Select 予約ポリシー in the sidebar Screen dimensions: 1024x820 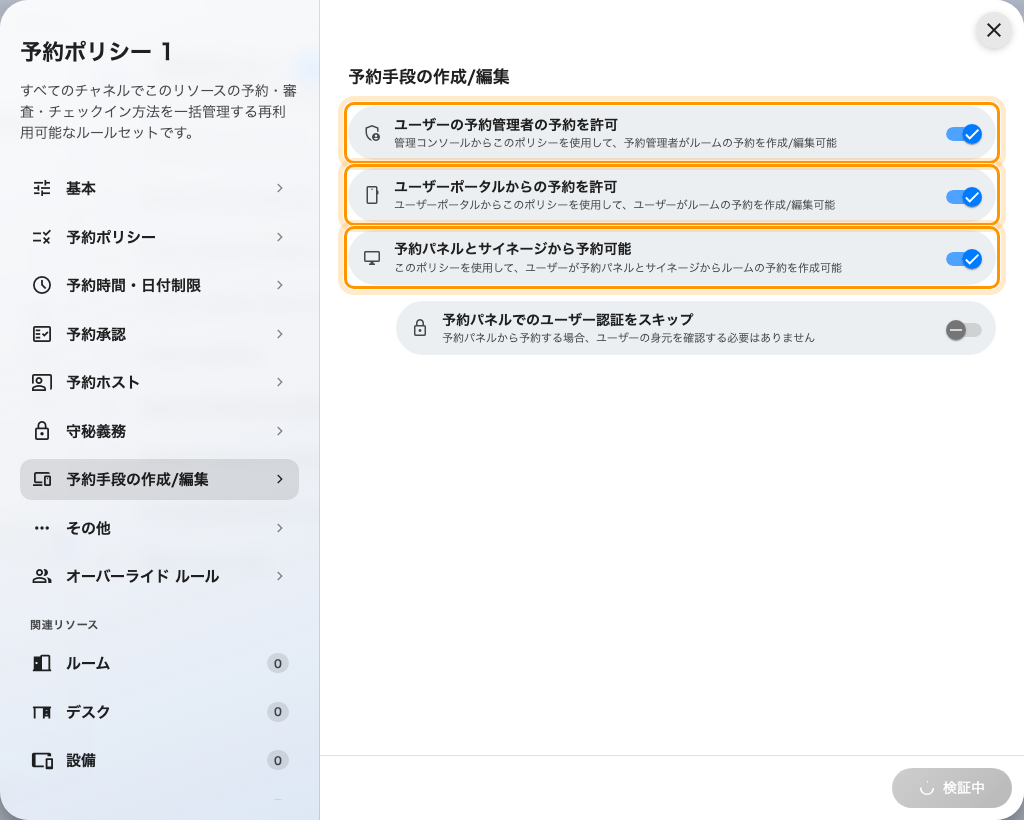[159, 237]
